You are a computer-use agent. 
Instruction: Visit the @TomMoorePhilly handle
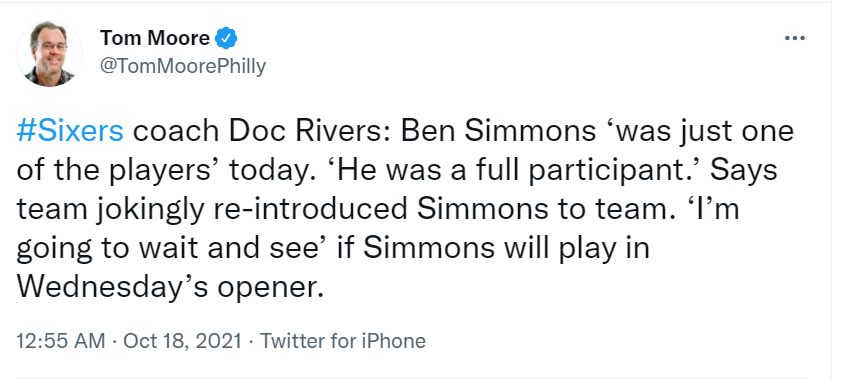pyautogui.click(x=183, y=66)
